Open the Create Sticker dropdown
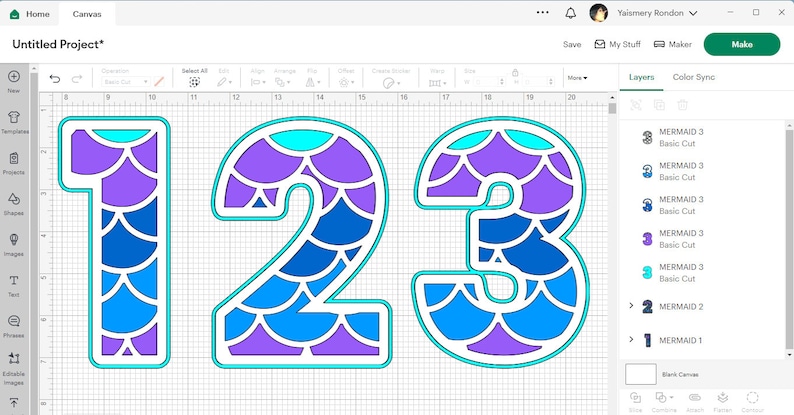 (x=391, y=83)
